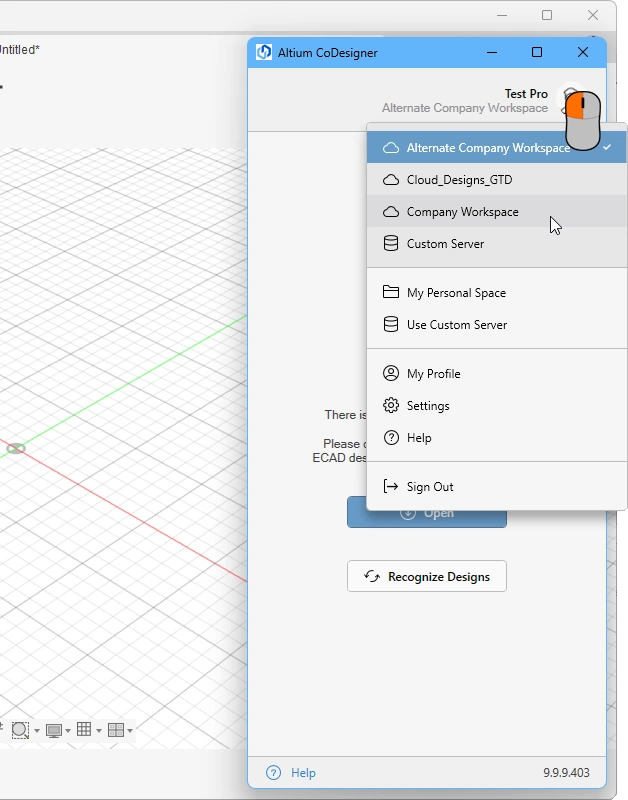Open the Display Settings monitor icon
Image resolution: width=628 pixels, height=800 pixels.
click(54, 731)
